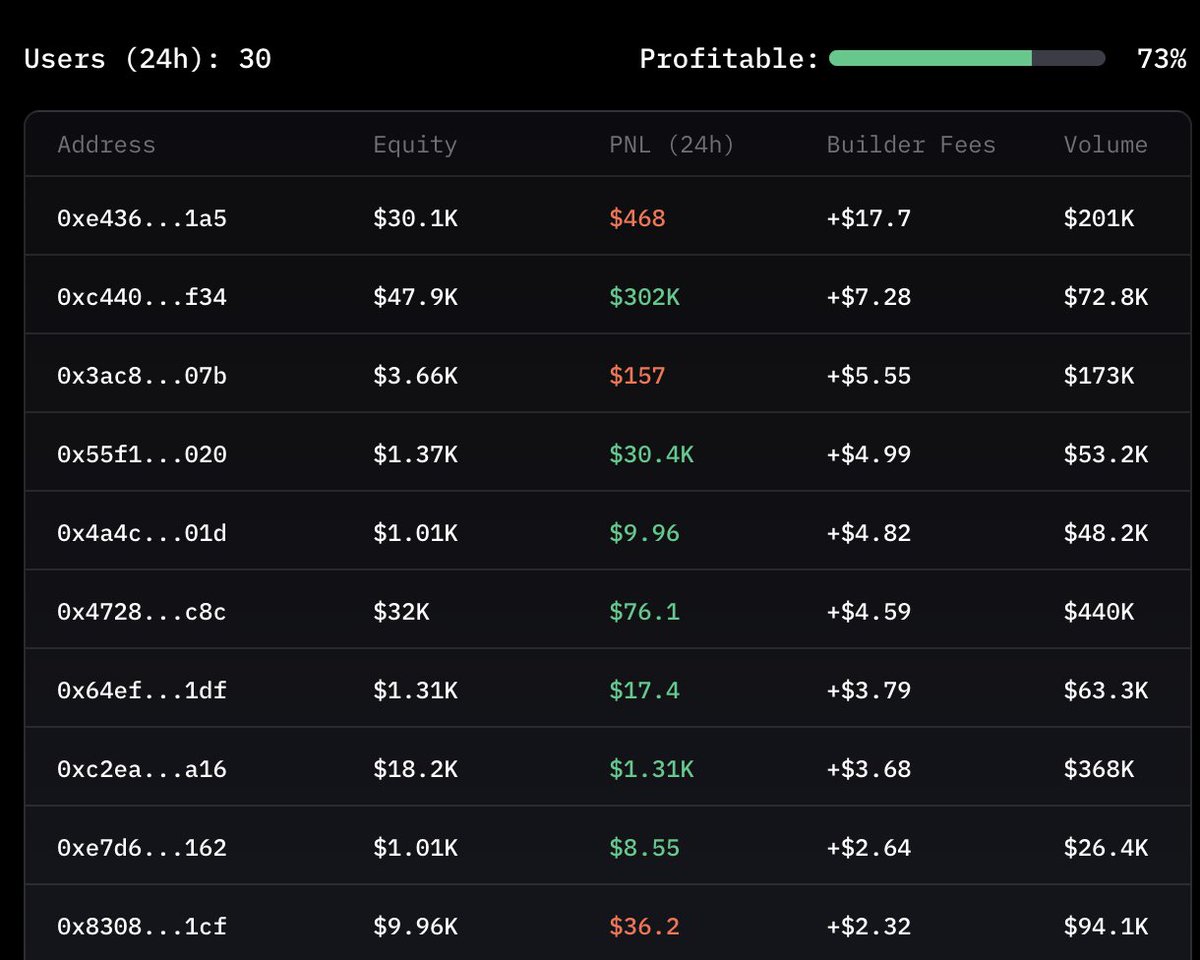
Task: Sort the table by Equity column
Action: (414, 145)
